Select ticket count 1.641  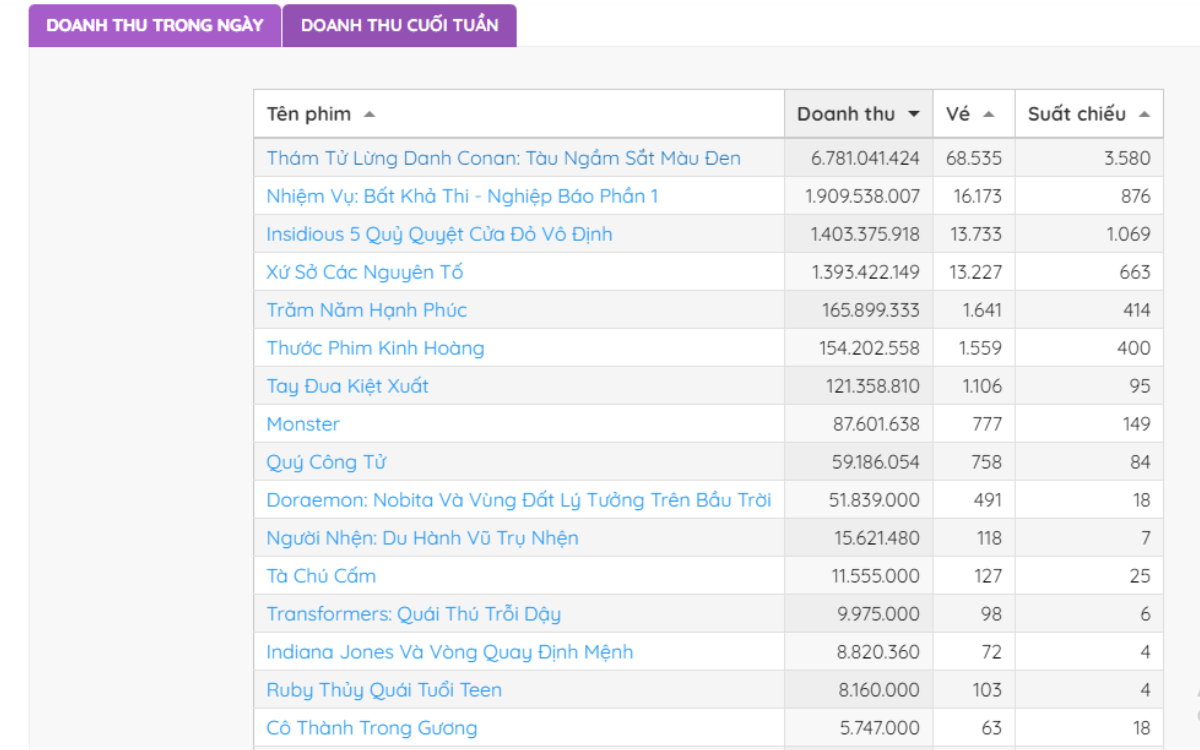(x=982, y=310)
